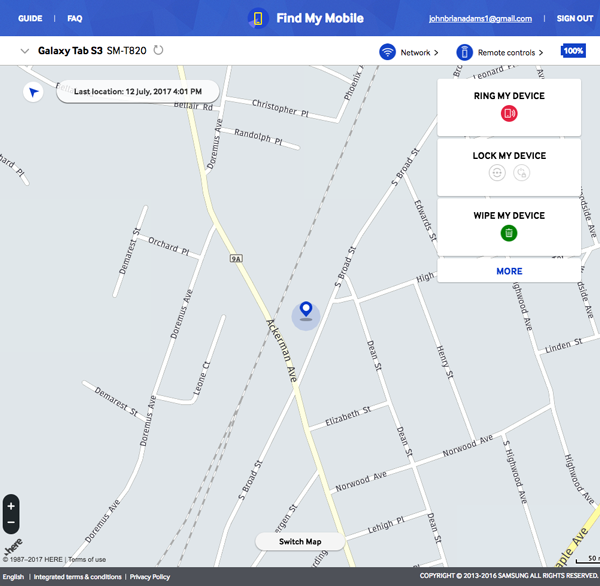
Task: Open the WIPE MY DEVICE card
Action: (509, 227)
